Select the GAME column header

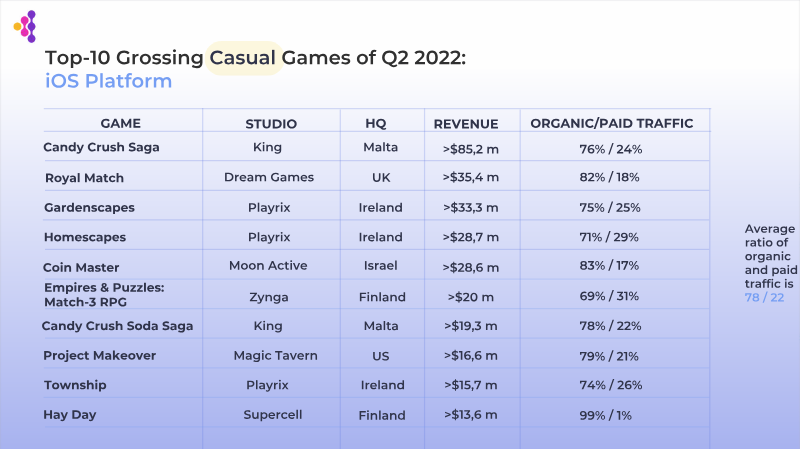121,123
